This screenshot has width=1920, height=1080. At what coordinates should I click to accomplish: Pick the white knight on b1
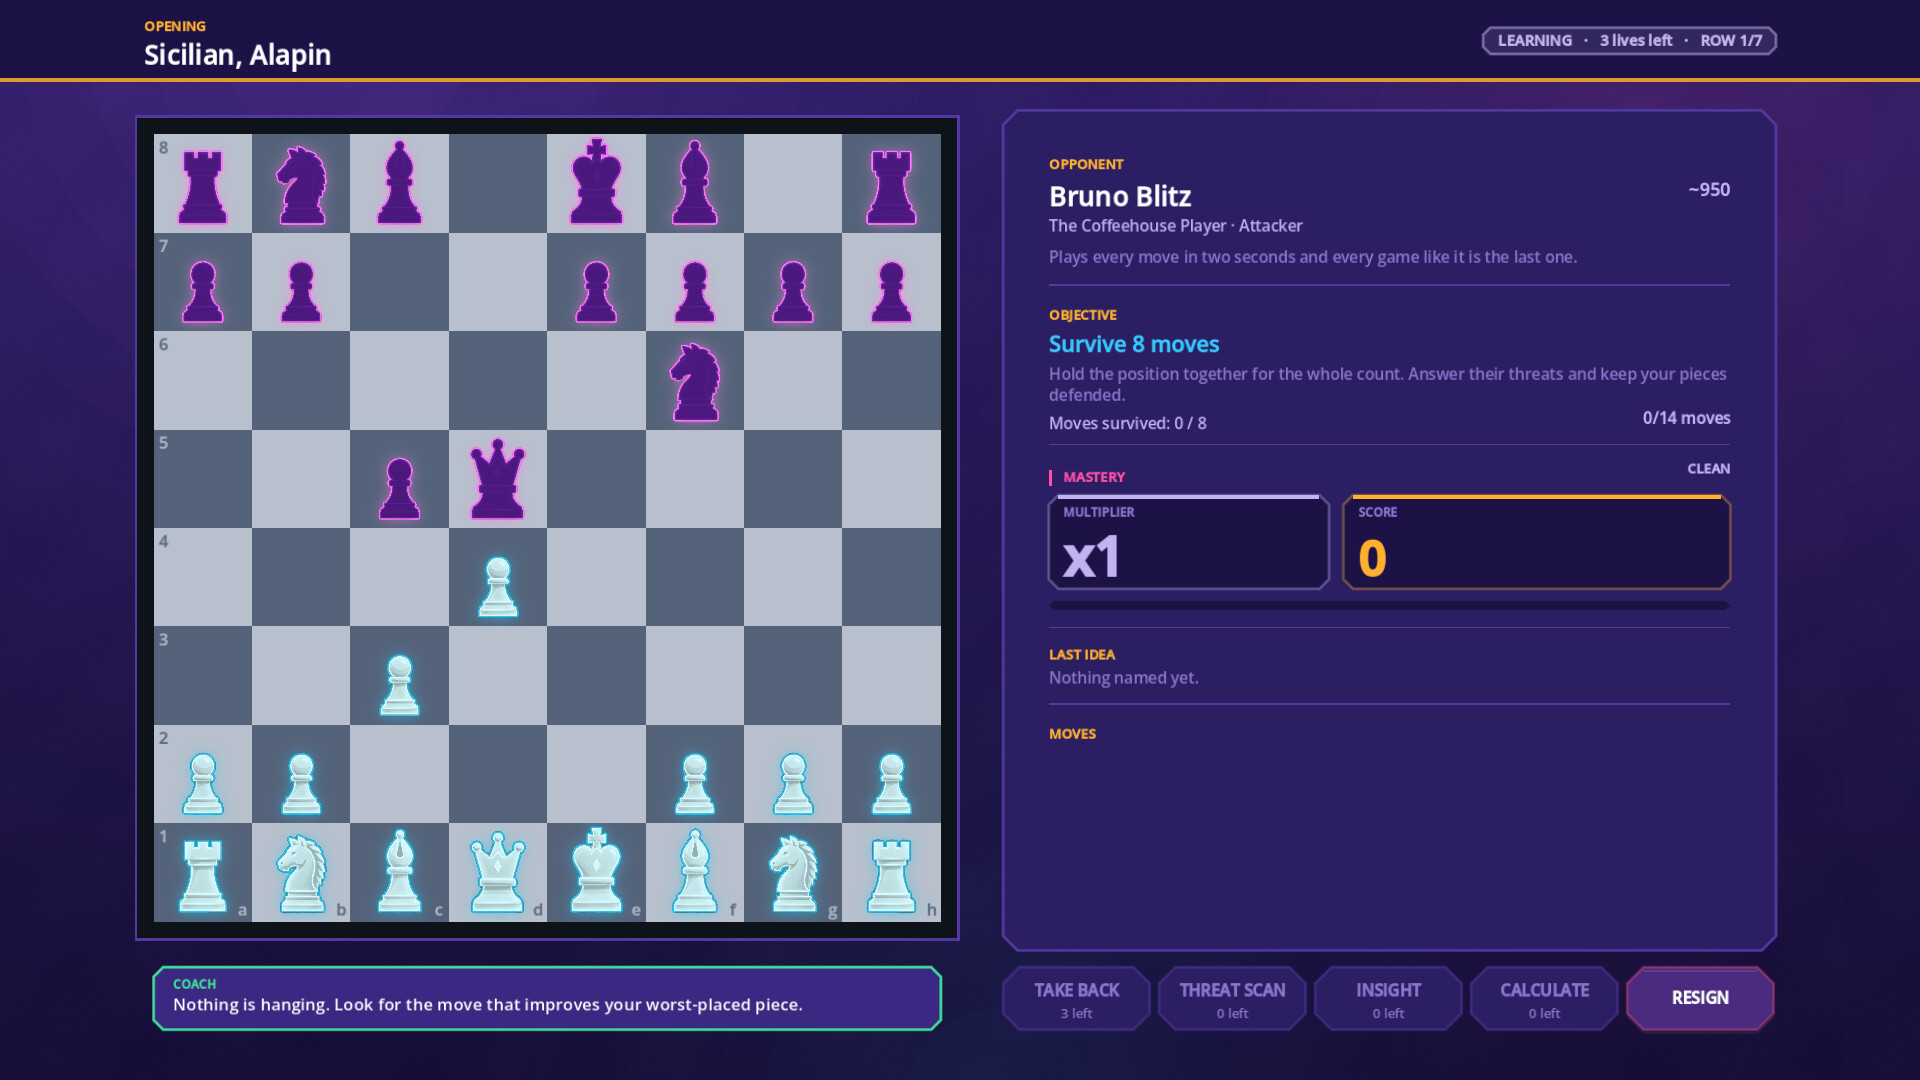click(x=301, y=872)
